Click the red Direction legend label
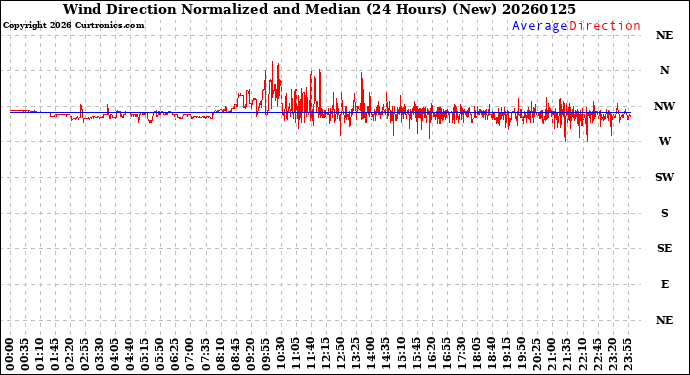Viewport: 690px width, 375px height. click(605, 26)
